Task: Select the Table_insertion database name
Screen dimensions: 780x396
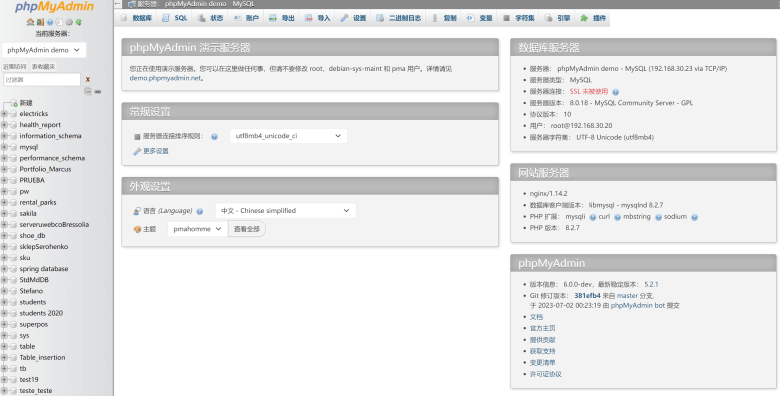Action: 42,358
